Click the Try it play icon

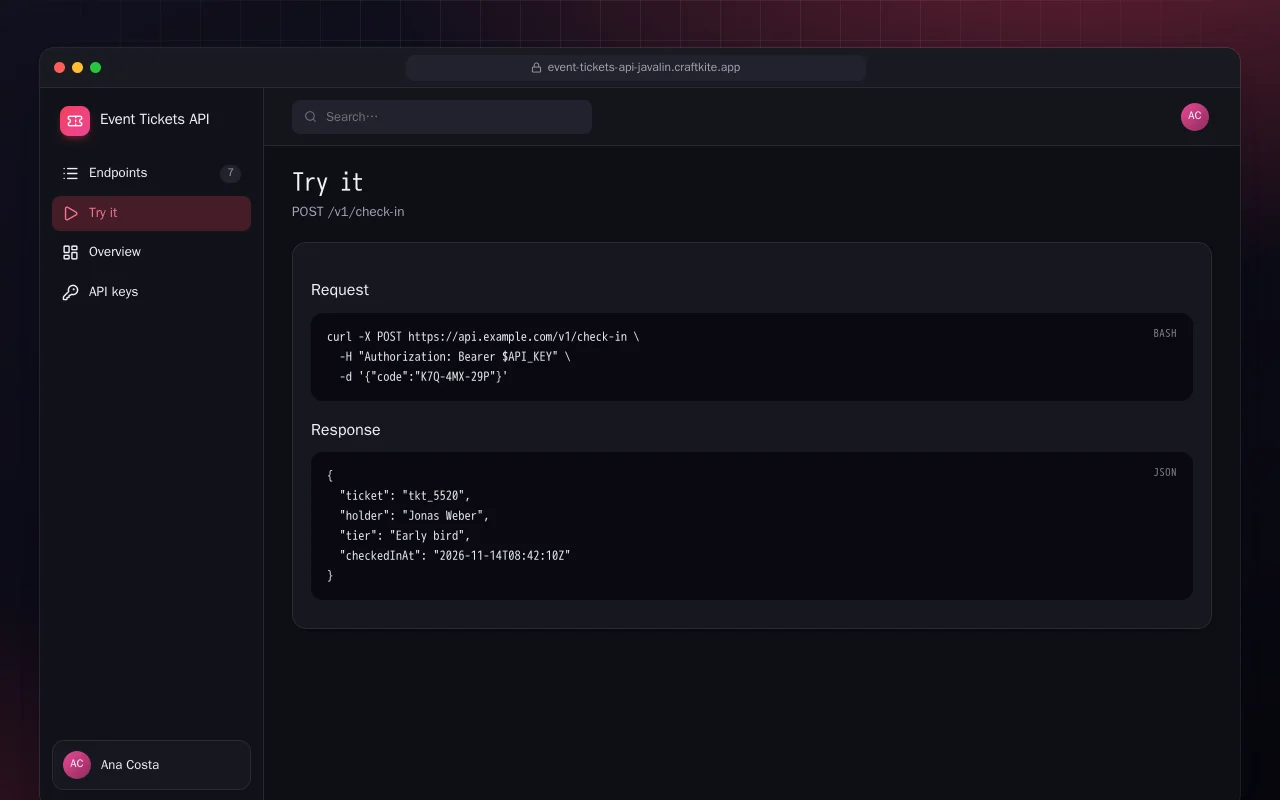70,213
